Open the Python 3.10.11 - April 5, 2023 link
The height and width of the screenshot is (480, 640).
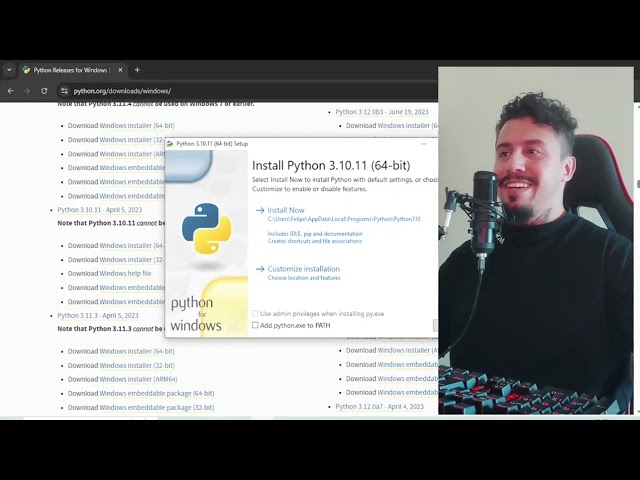coord(100,210)
